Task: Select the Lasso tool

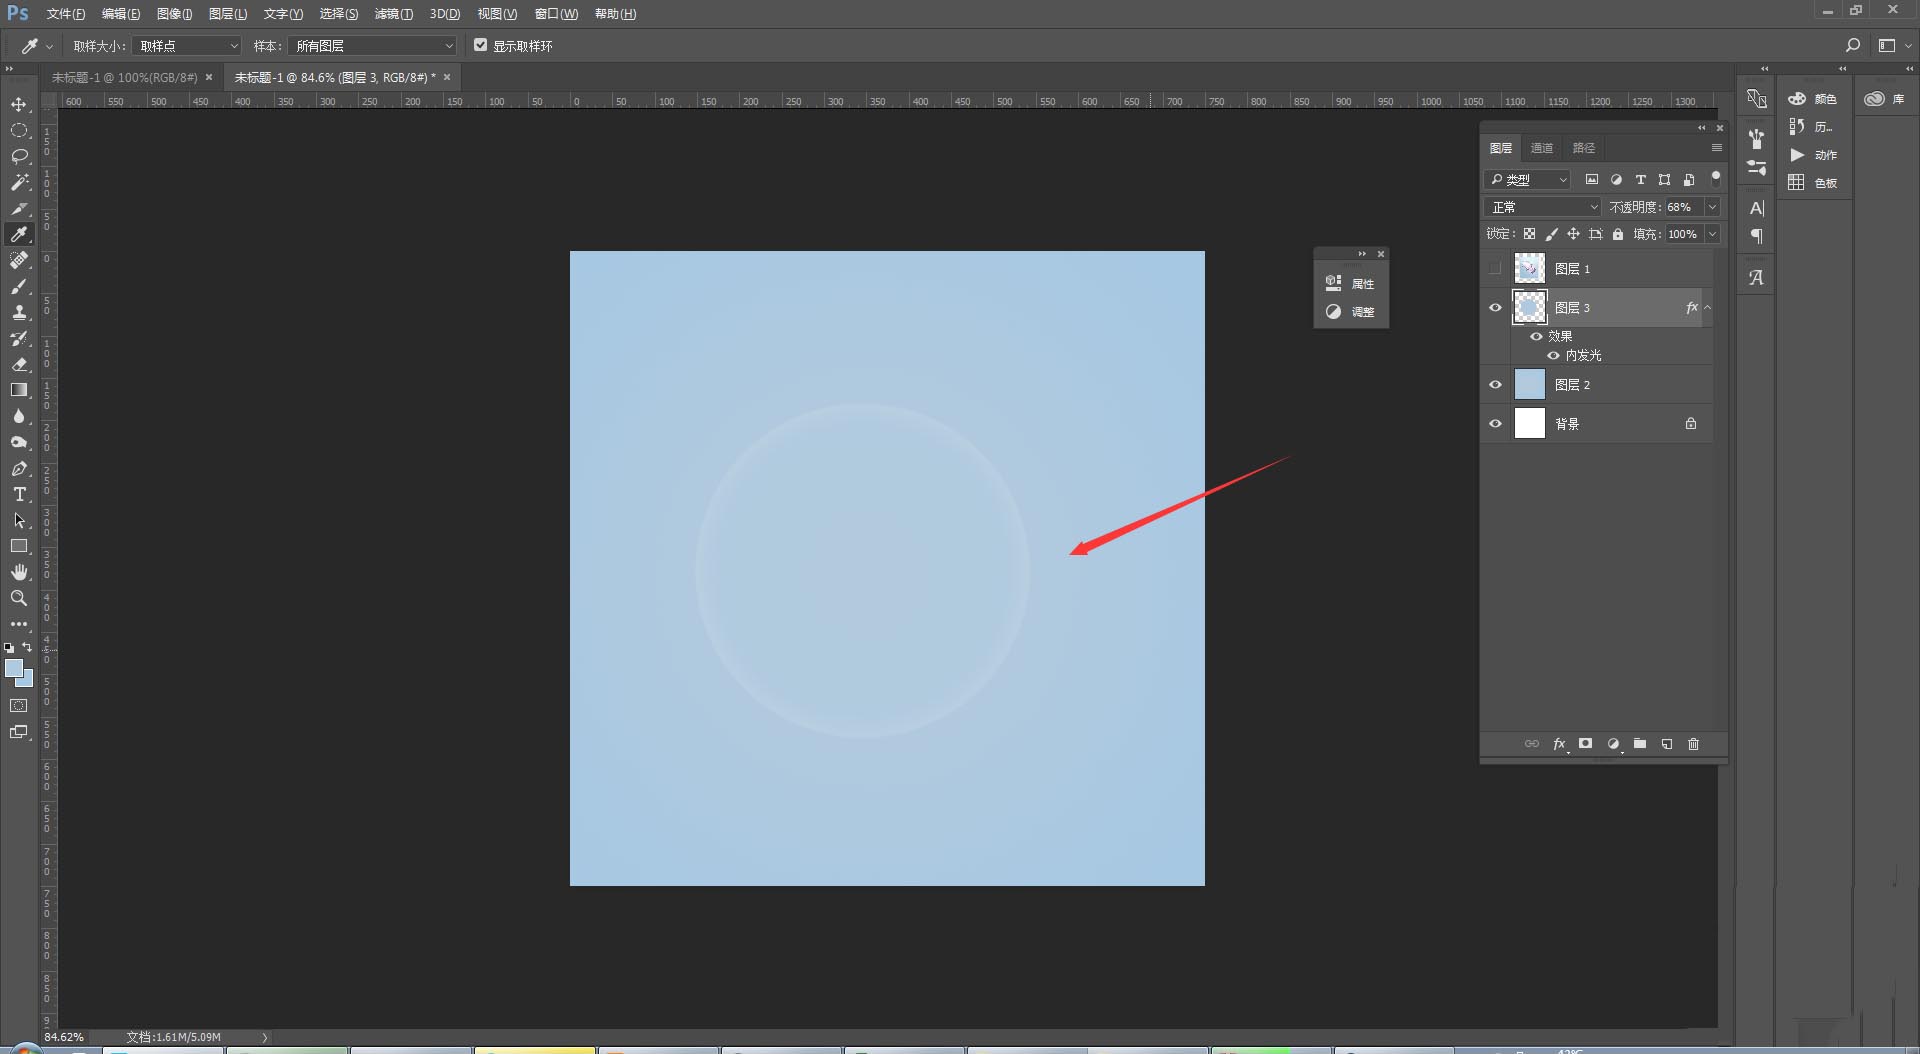Action: pos(19,156)
